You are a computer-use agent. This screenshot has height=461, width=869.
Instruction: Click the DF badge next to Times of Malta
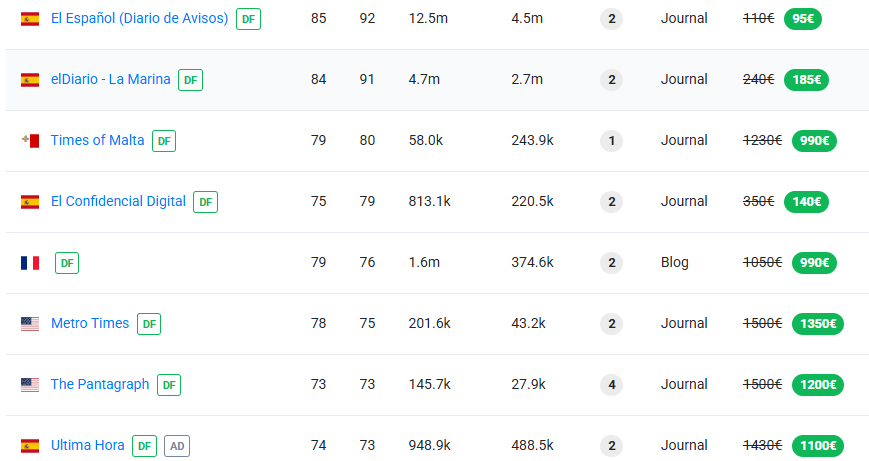pos(164,141)
